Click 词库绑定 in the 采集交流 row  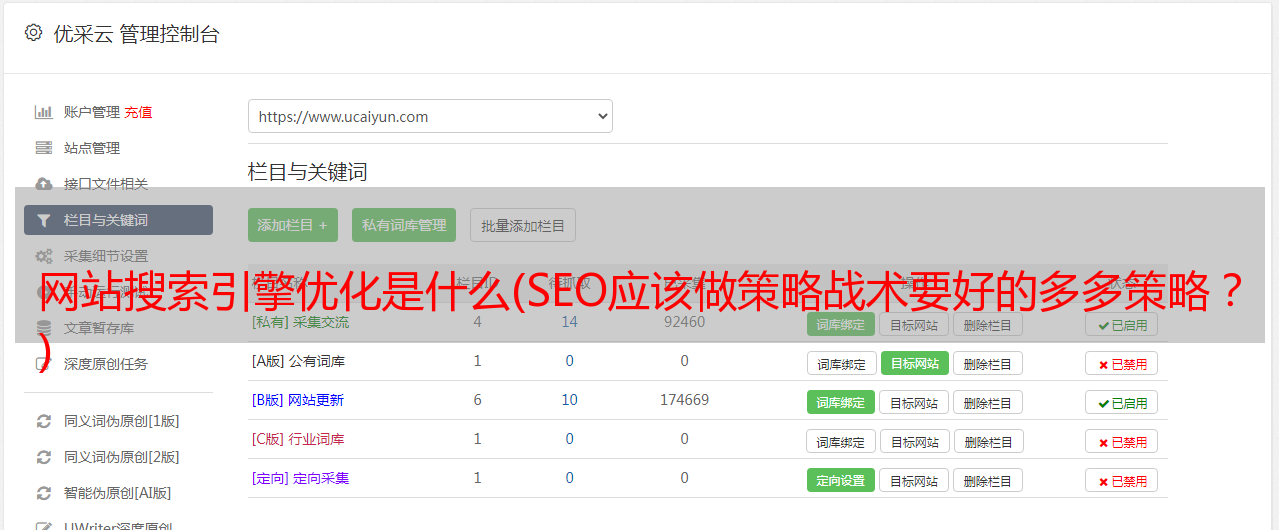coord(841,324)
